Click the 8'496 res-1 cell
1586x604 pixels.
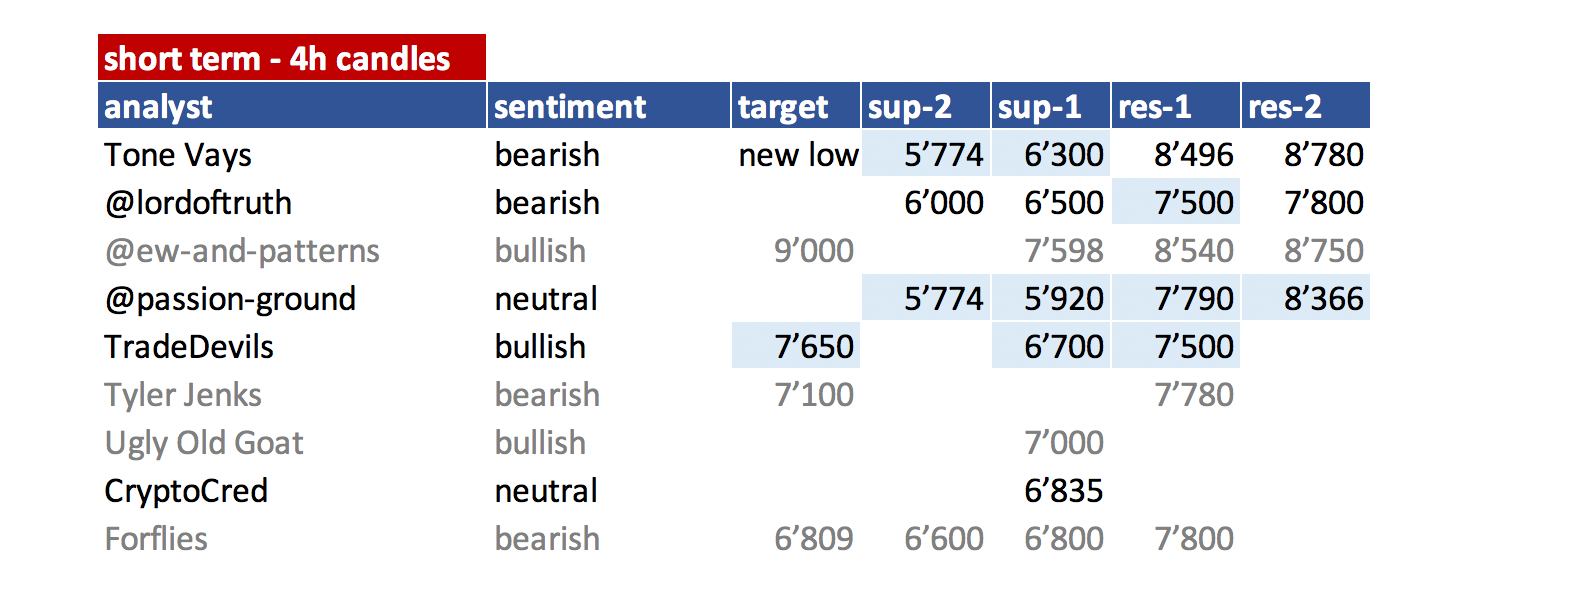pos(1194,155)
